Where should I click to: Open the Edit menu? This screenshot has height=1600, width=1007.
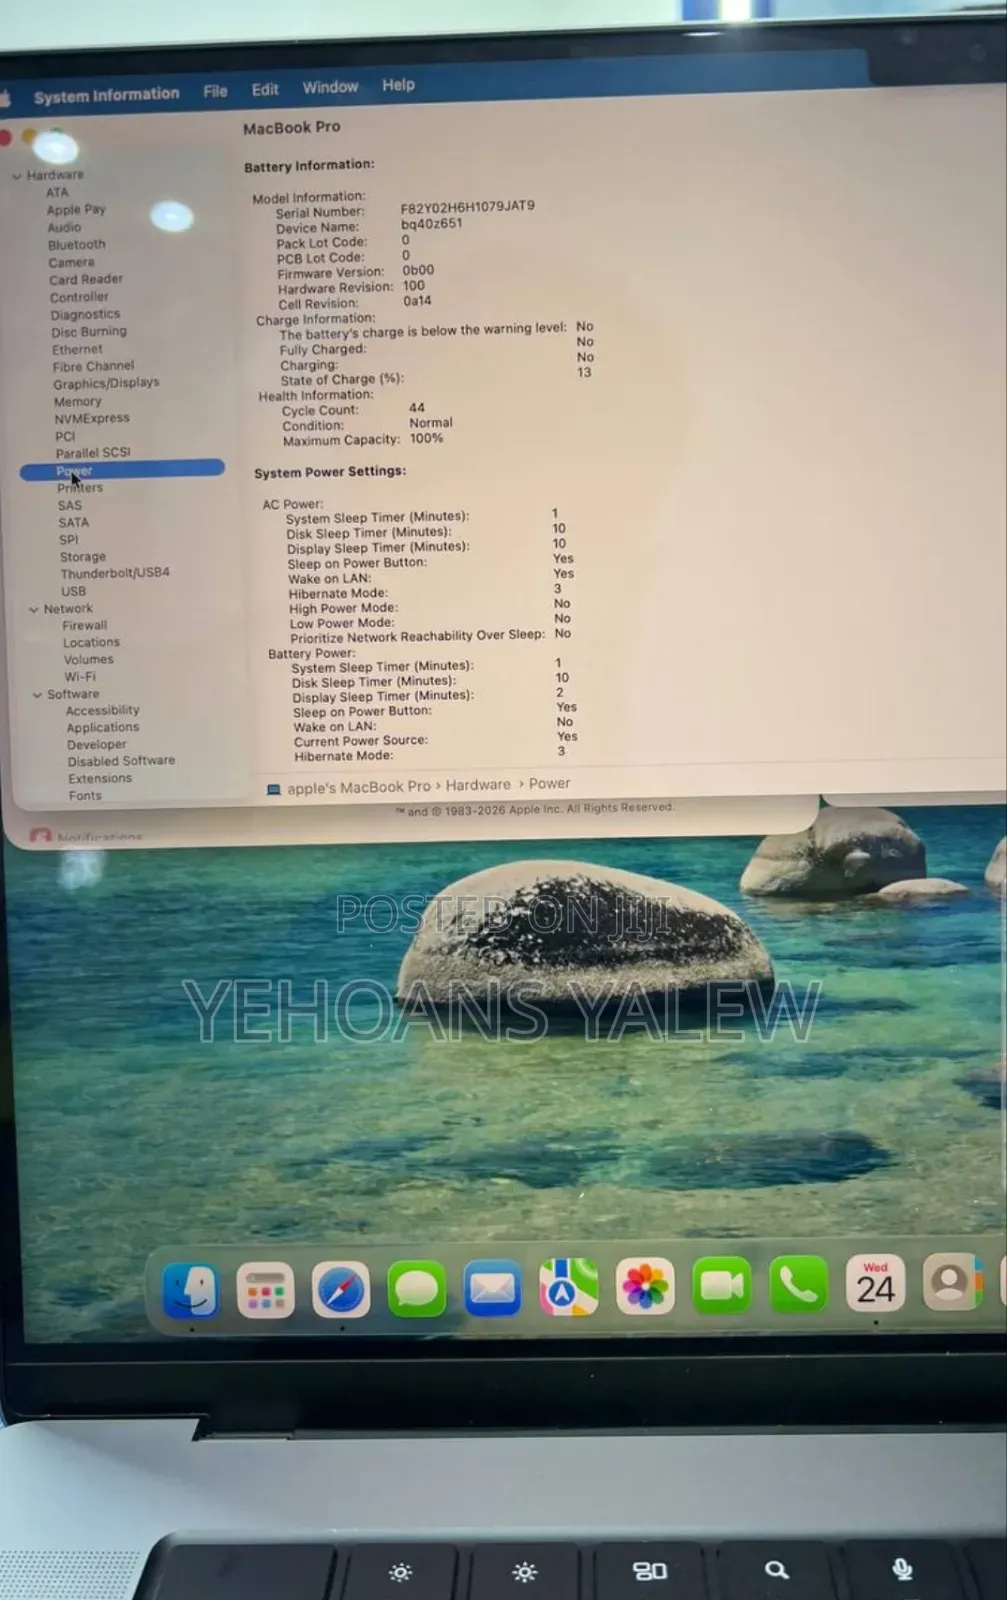pyautogui.click(x=265, y=89)
